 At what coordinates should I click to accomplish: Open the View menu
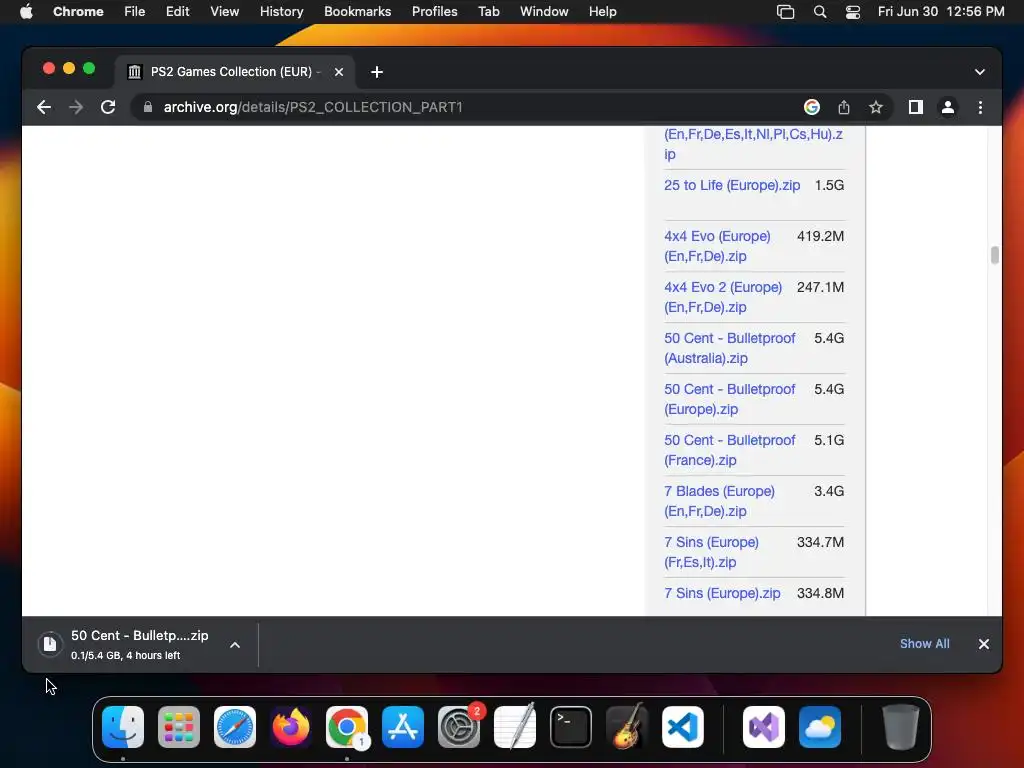[x=225, y=12]
